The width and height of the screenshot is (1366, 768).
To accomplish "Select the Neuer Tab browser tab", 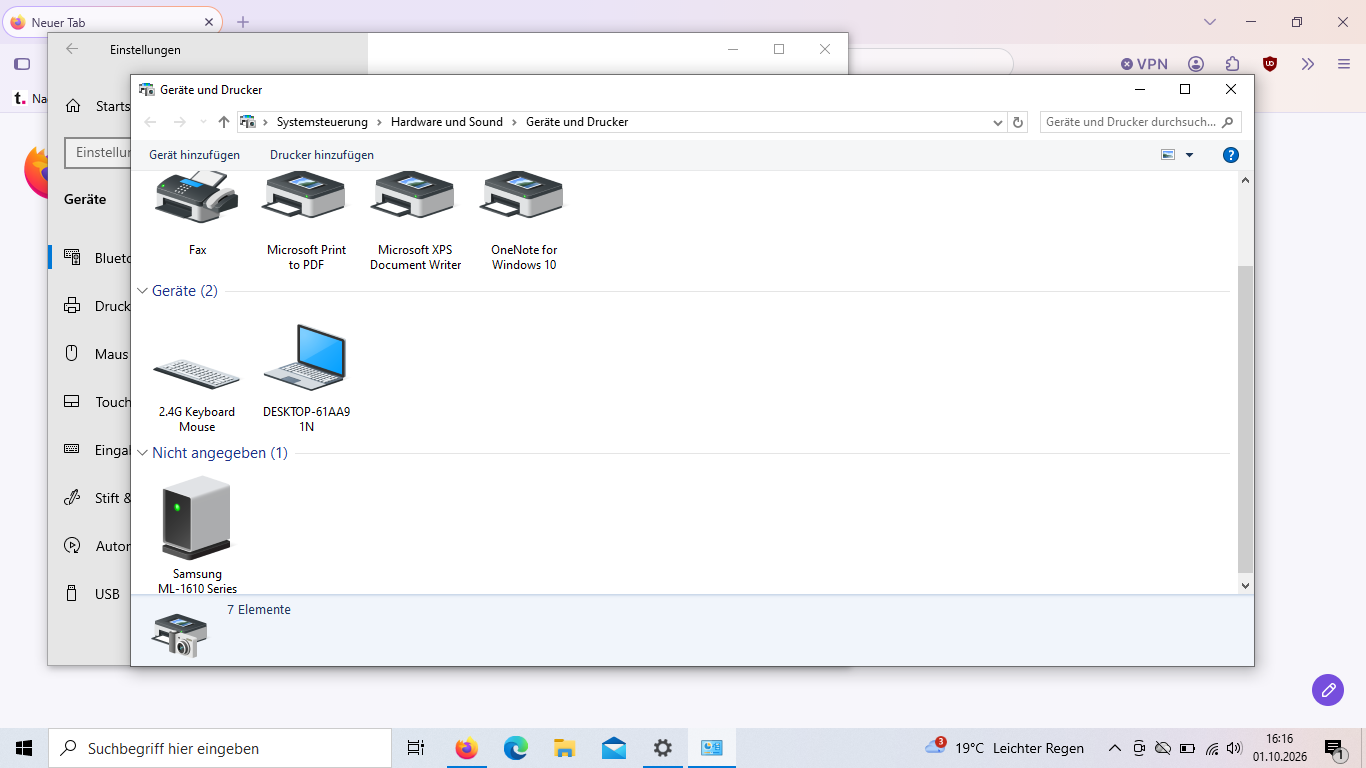I will click(113, 22).
